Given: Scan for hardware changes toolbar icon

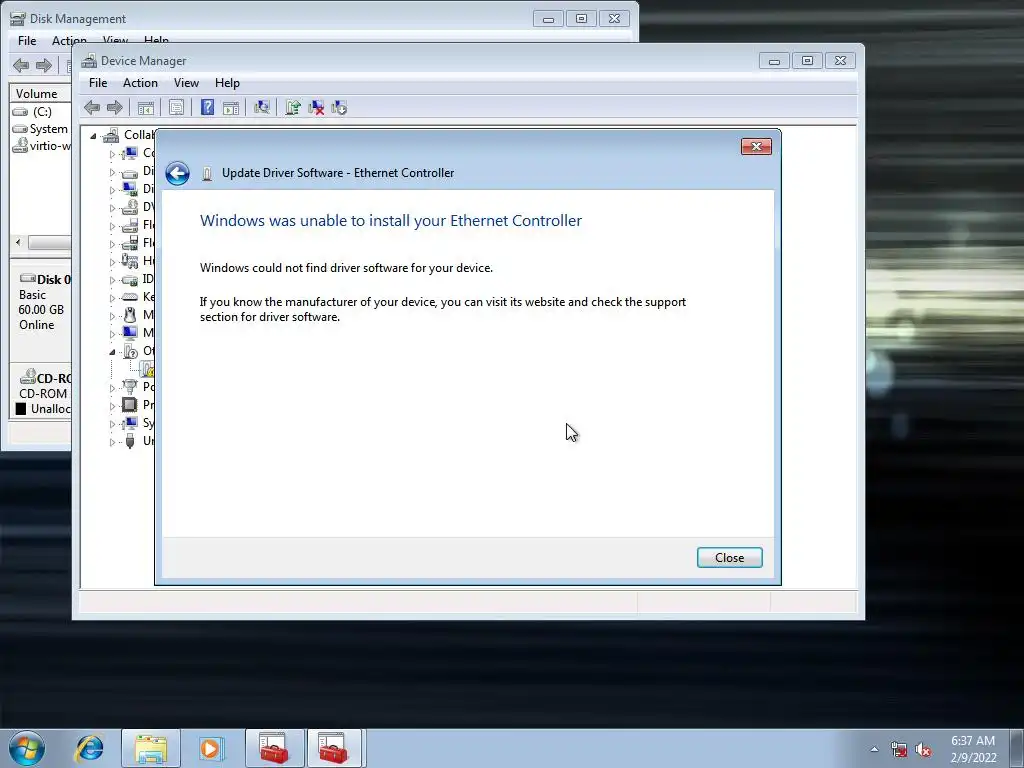Looking at the screenshot, I should 262,108.
